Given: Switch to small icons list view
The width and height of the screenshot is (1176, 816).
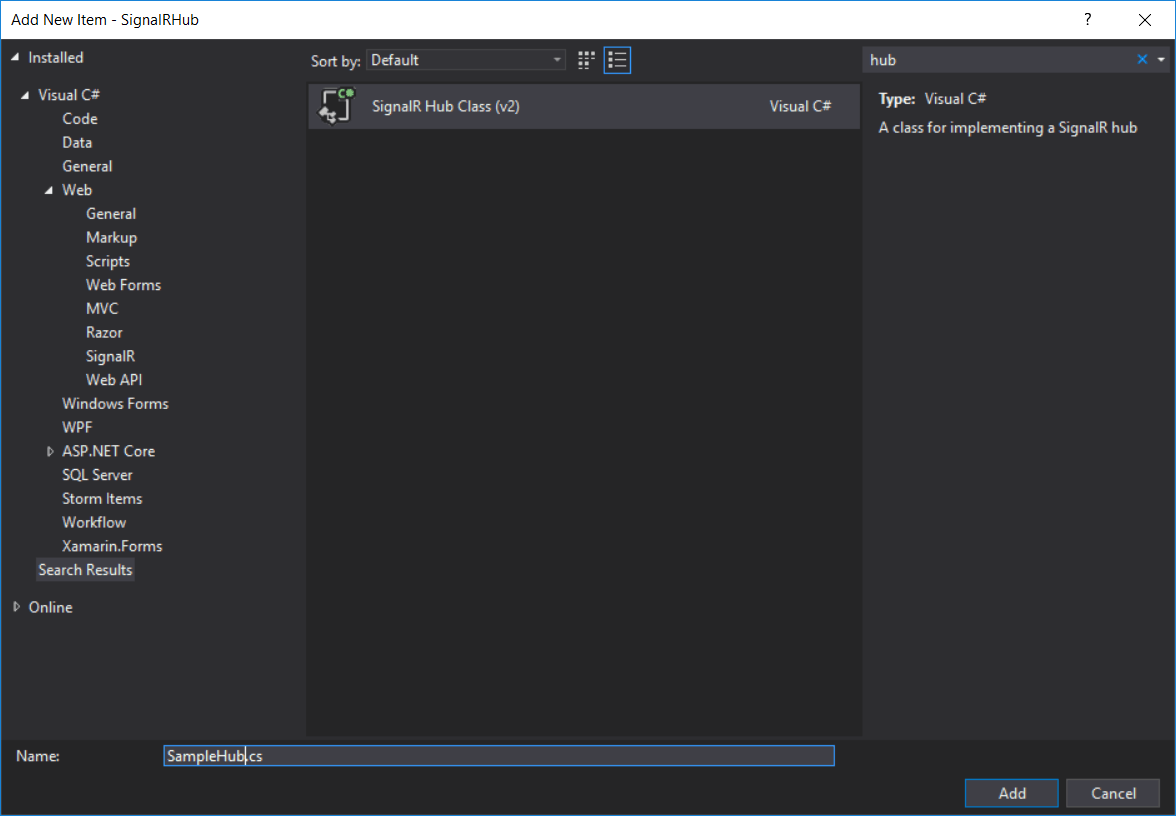Looking at the screenshot, I should click(617, 60).
